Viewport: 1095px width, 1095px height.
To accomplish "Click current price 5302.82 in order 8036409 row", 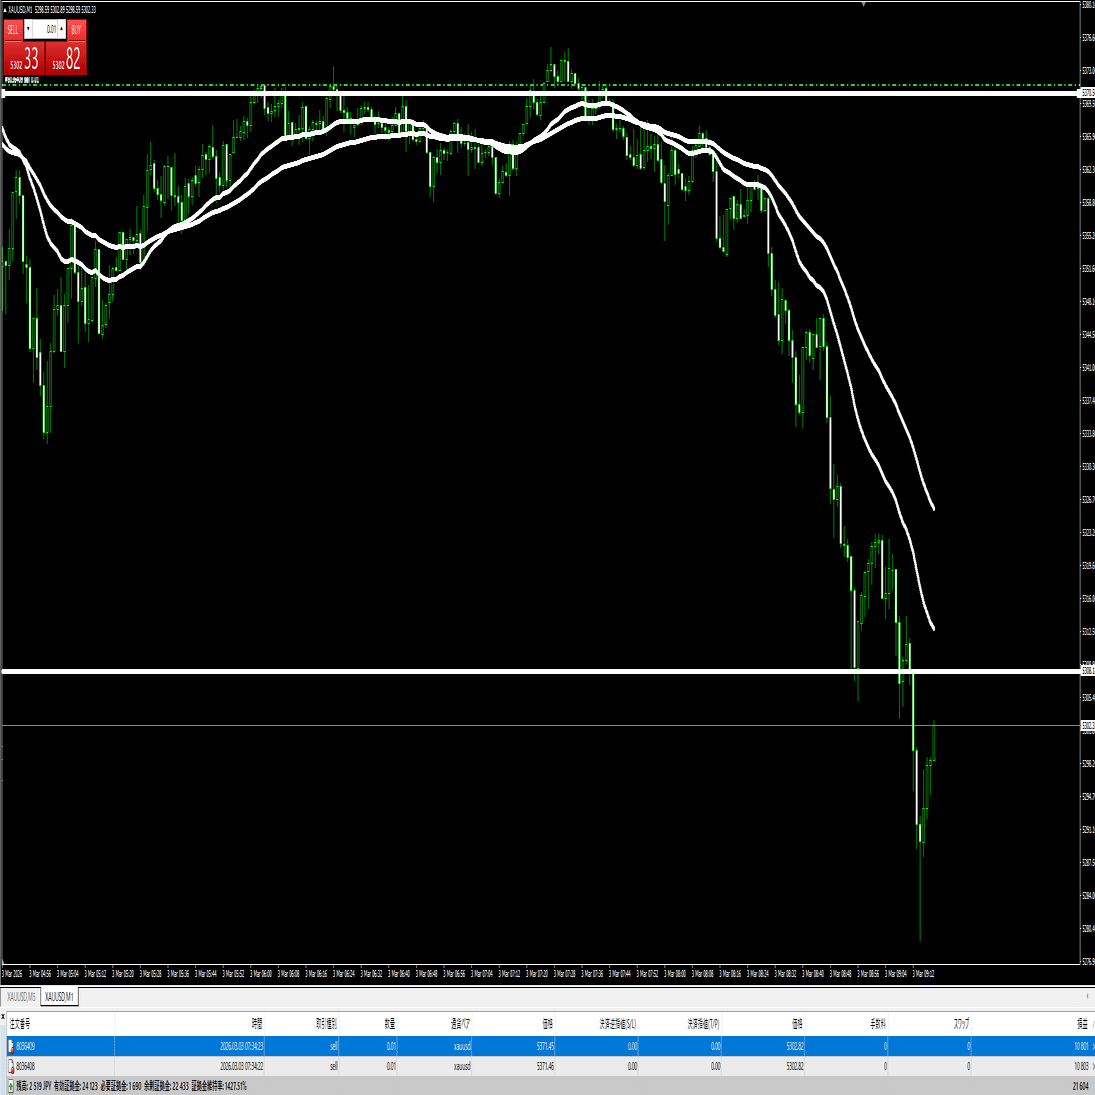I will (795, 1046).
